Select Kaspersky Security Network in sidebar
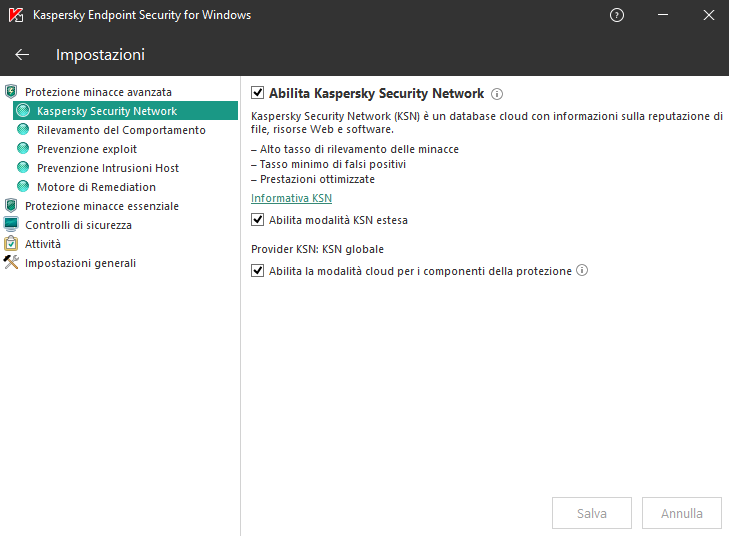 click(126, 111)
